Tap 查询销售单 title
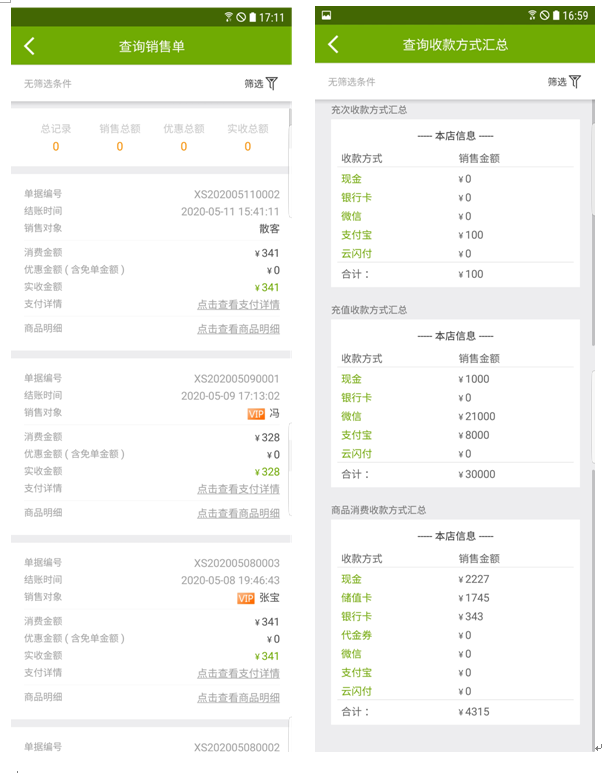The image size is (611, 773). tap(151, 46)
